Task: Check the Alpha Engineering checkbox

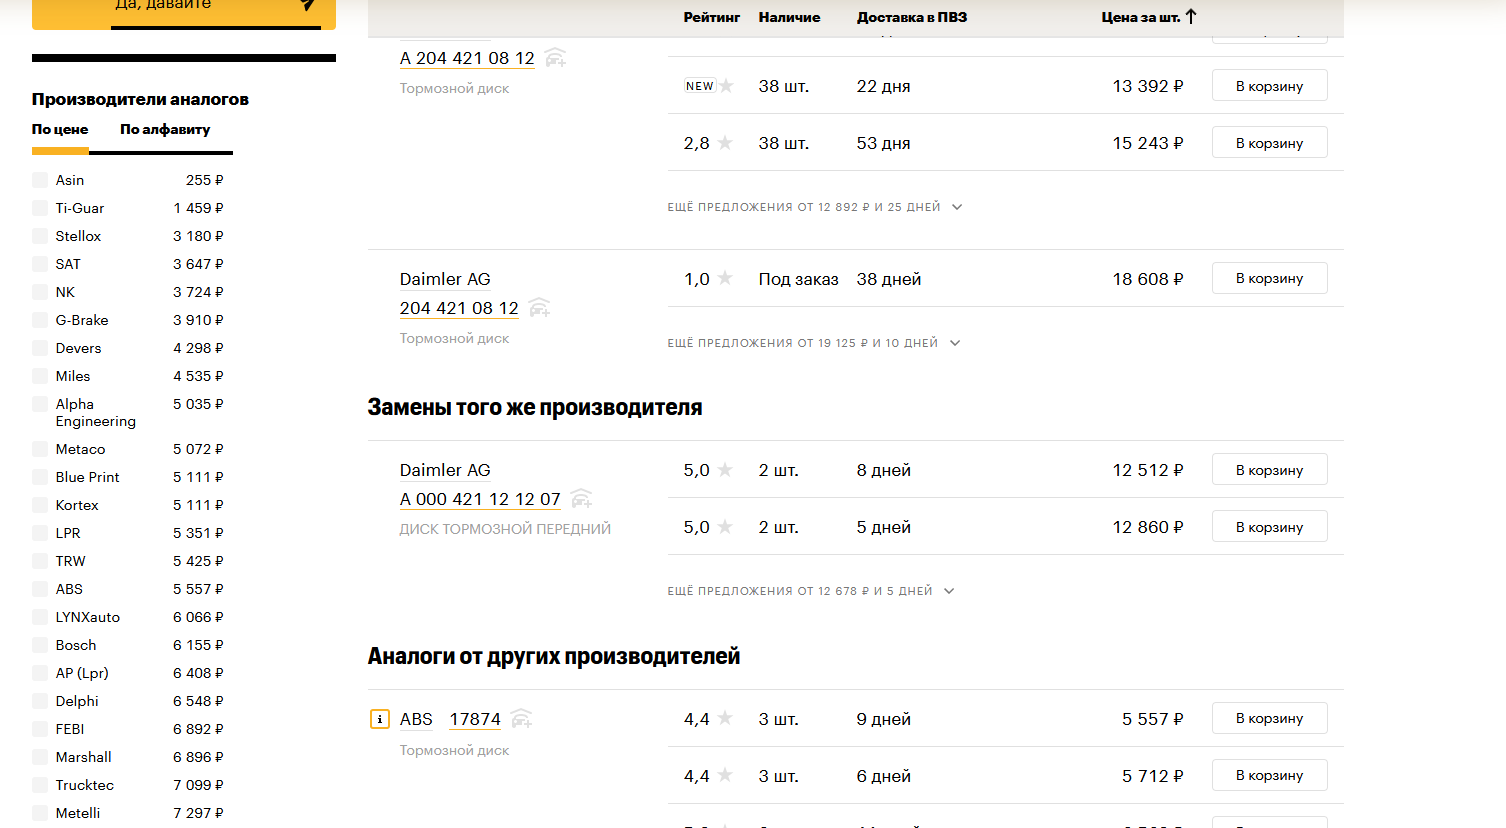Action: [40, 404]
